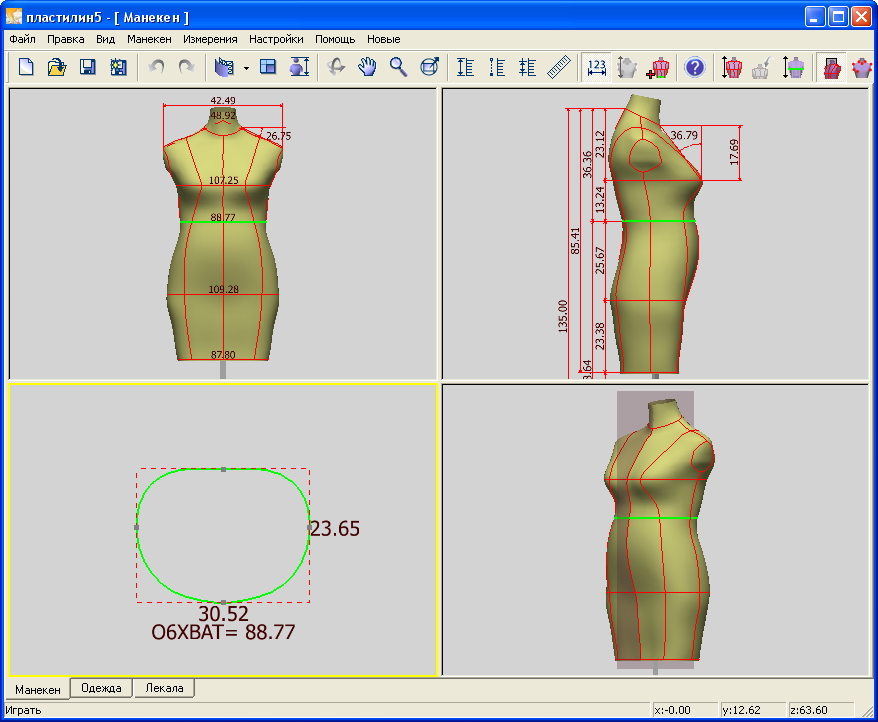Click the ruler measurement tool

click(559, 67)
